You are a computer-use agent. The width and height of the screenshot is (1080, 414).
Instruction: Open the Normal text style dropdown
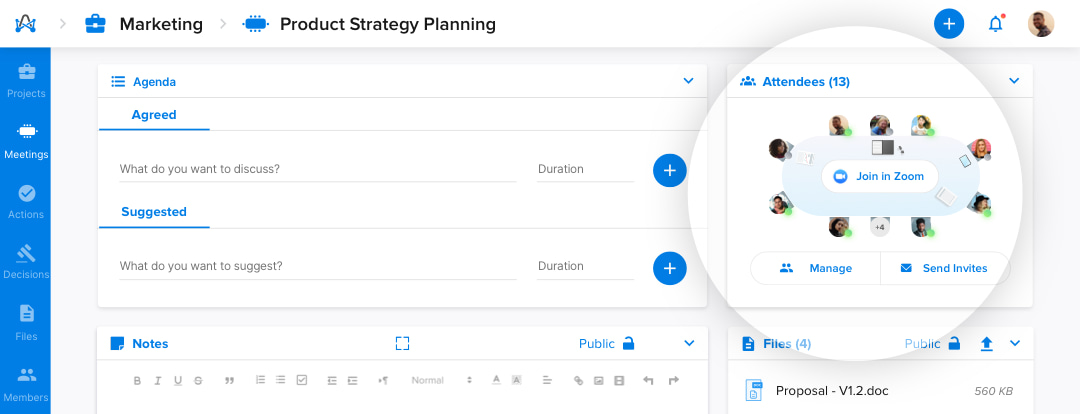point(441,380)
